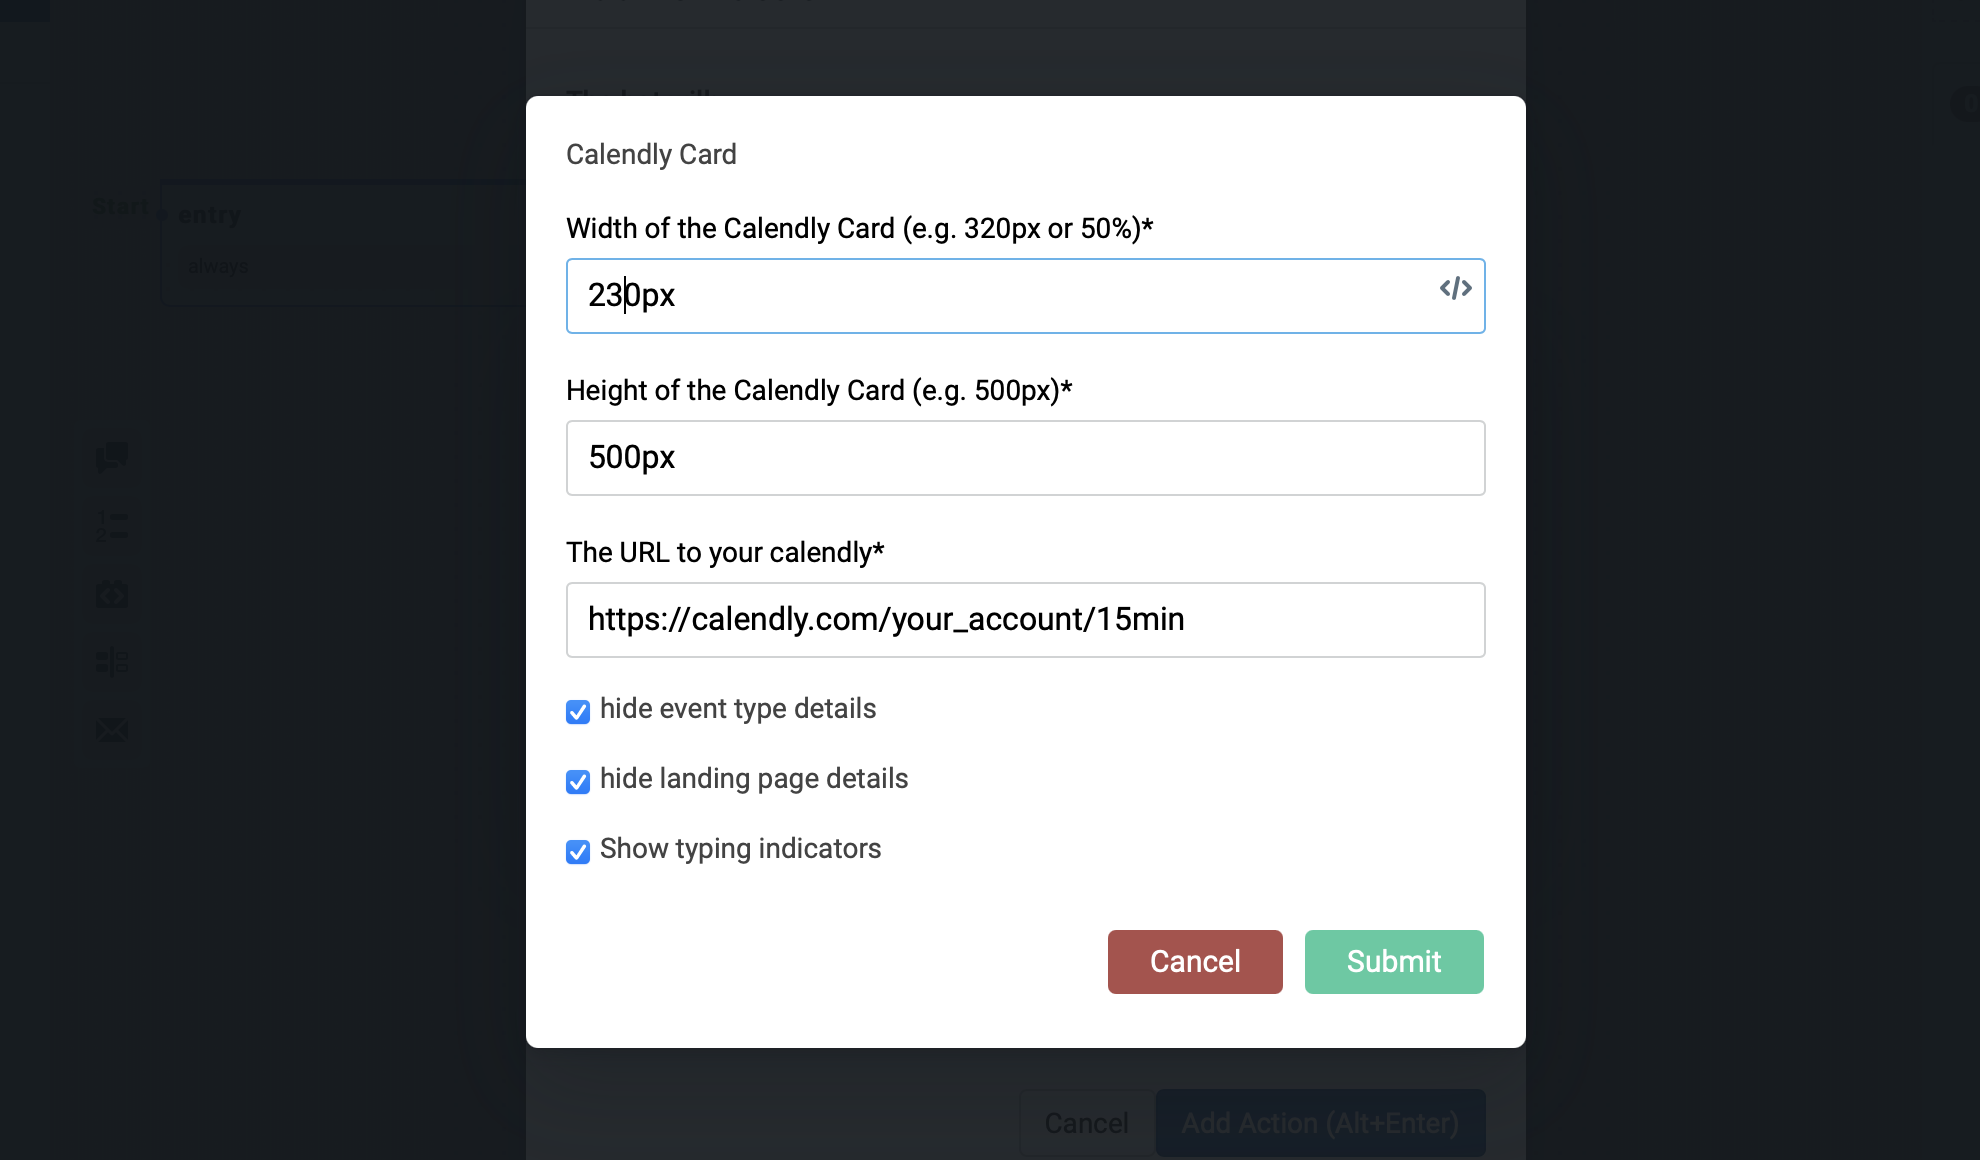This screenshot has width=1980, height=1160.
Task: Toggle Show typing indicators off
Action: point(578,852)
